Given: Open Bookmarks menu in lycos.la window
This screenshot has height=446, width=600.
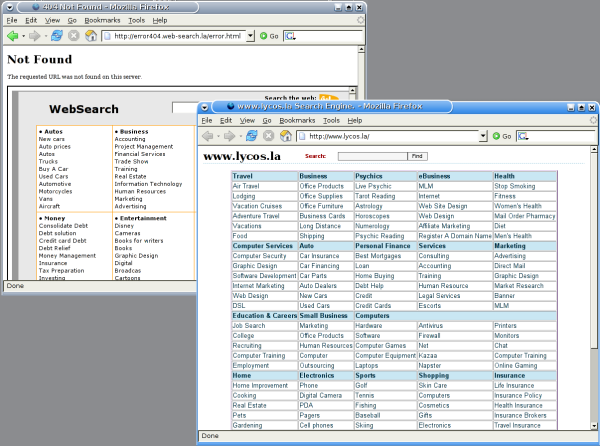Looking at the screenshot, I should [x=297, y=120].
